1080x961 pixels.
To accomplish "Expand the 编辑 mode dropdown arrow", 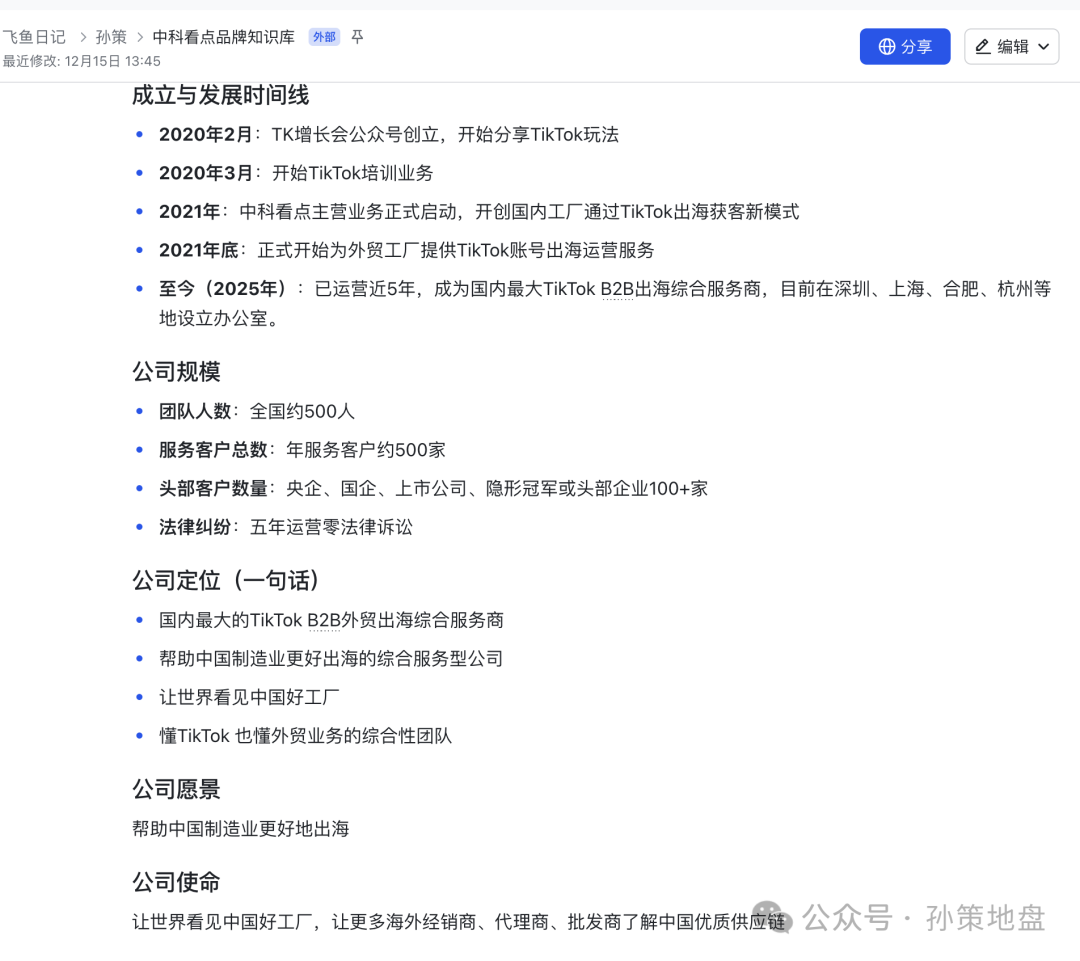I will click(x=1044, y=46).
